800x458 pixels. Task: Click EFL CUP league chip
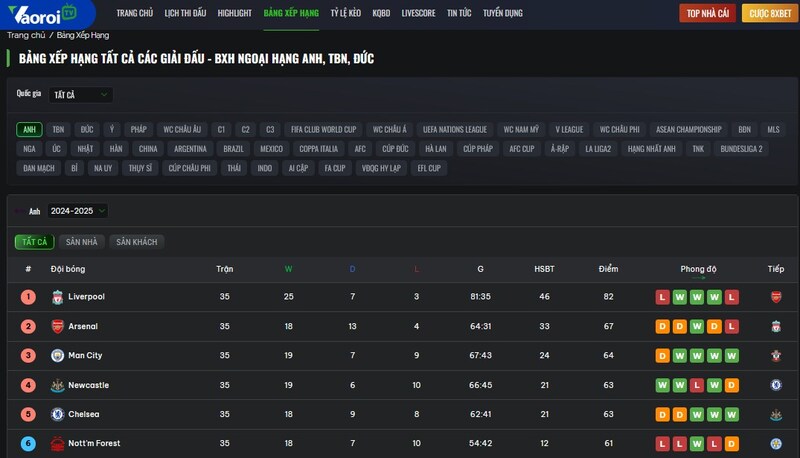point(429,168)
